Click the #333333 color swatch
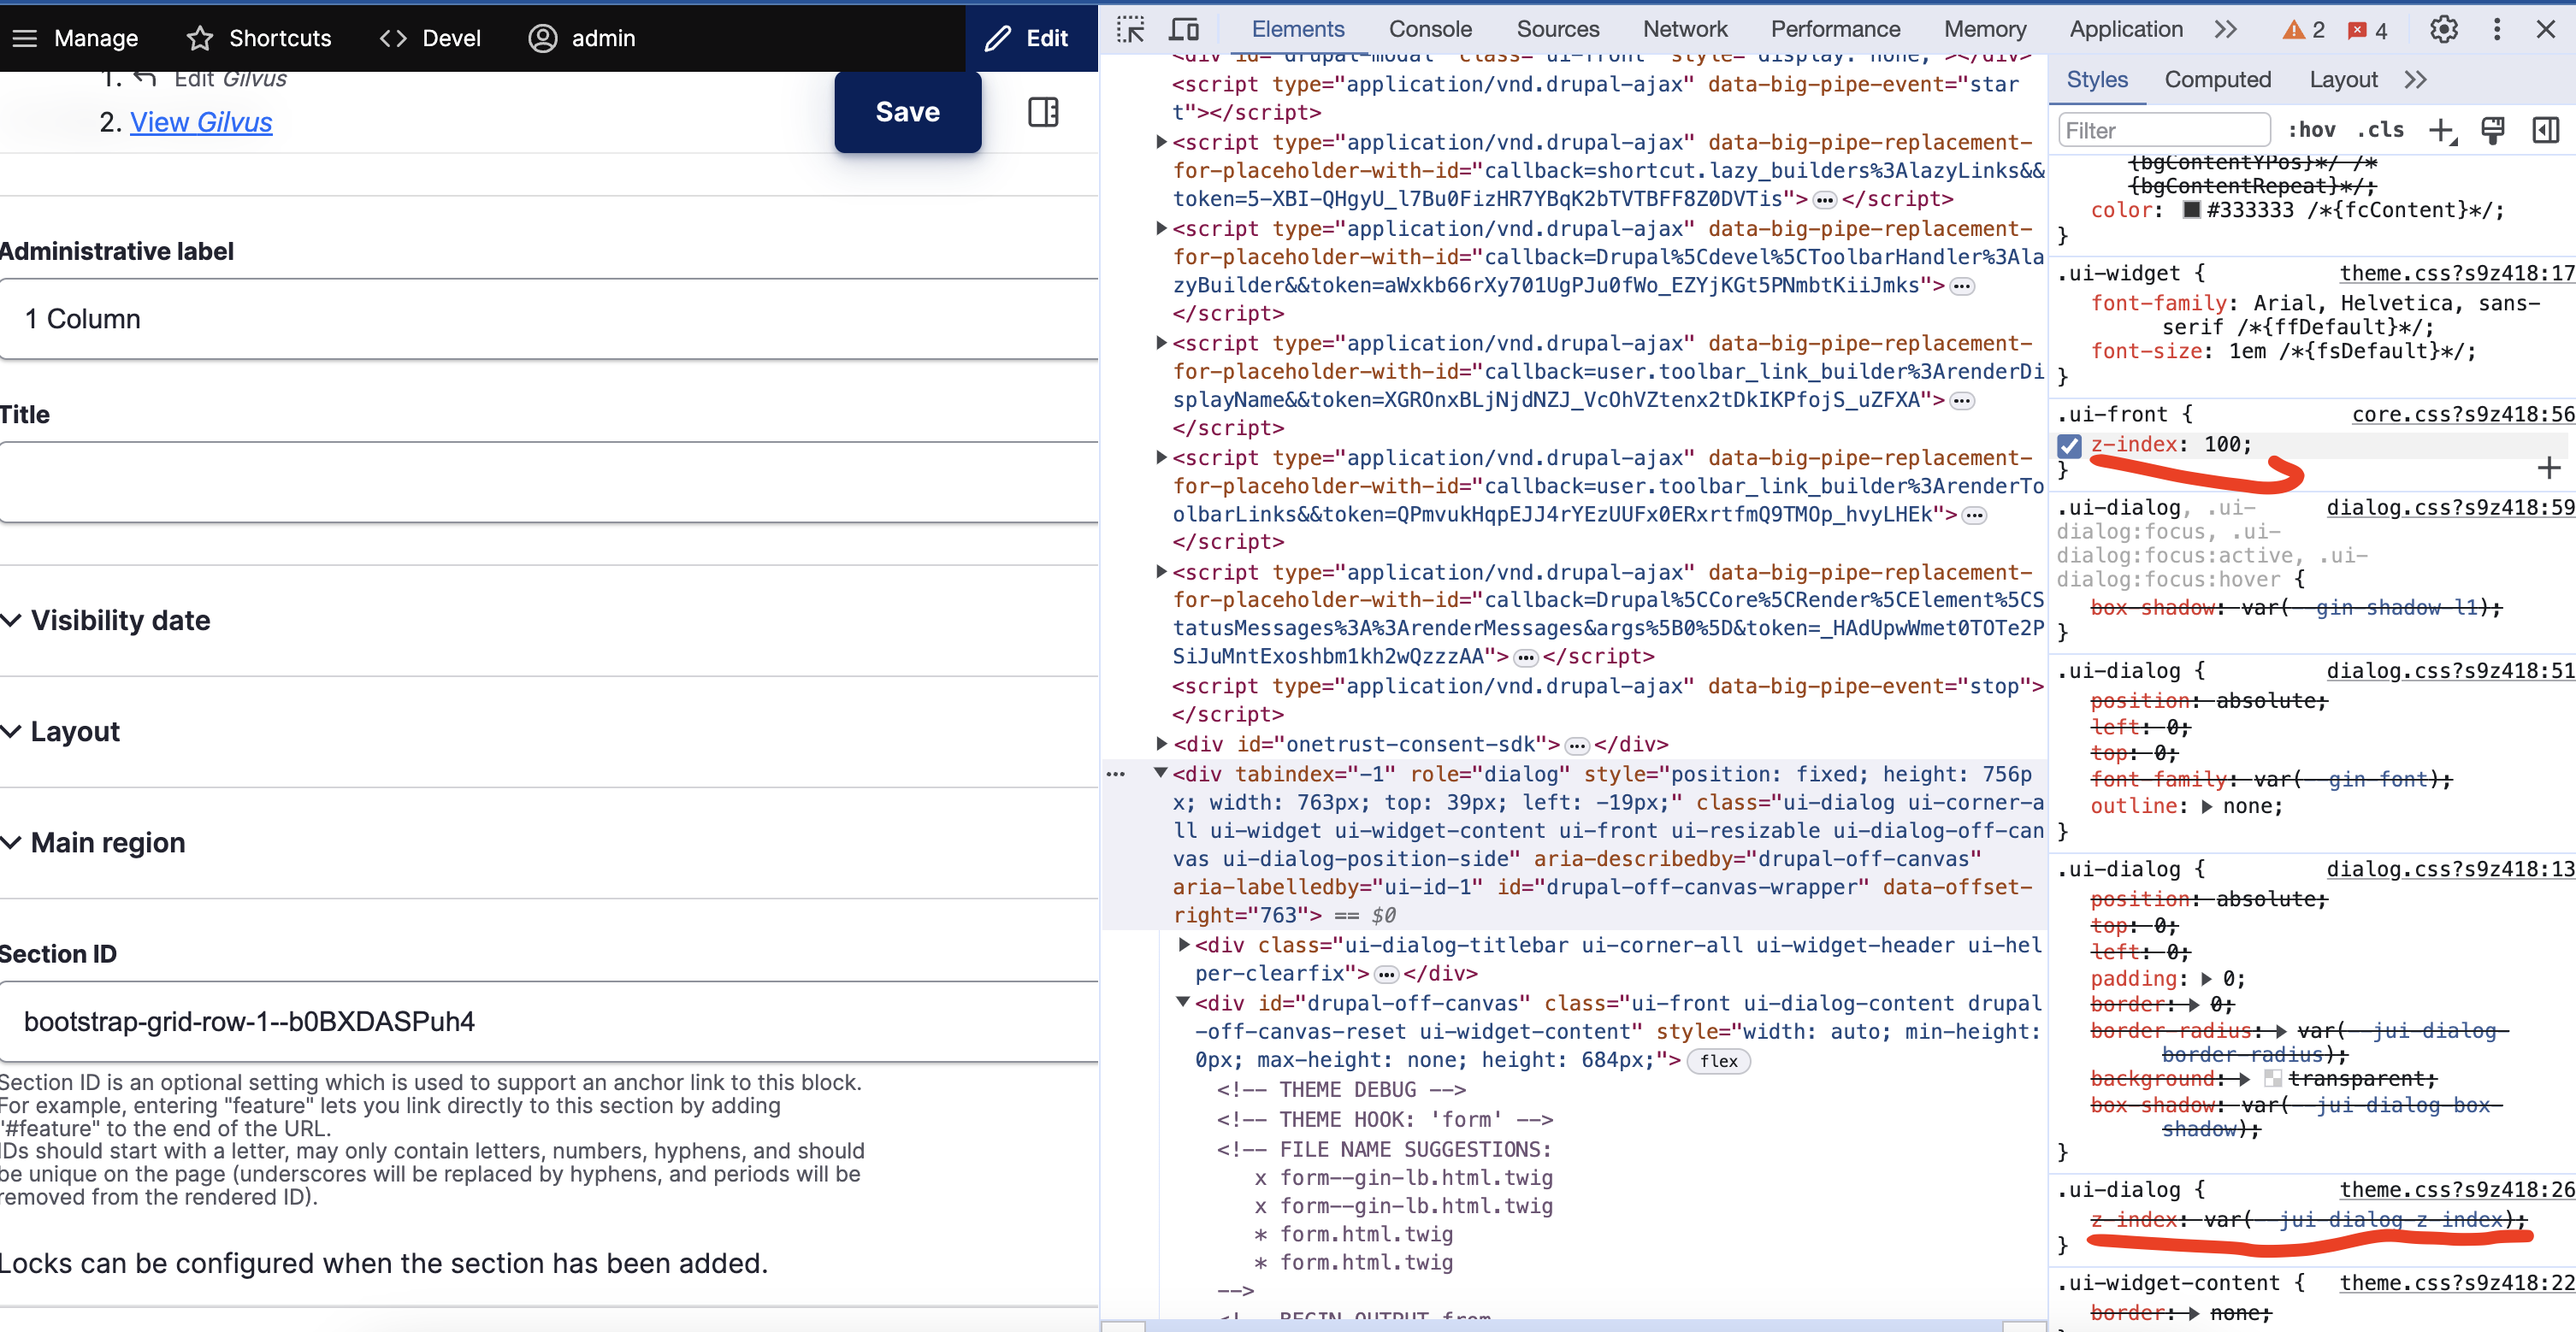 tap(2192, 210)
